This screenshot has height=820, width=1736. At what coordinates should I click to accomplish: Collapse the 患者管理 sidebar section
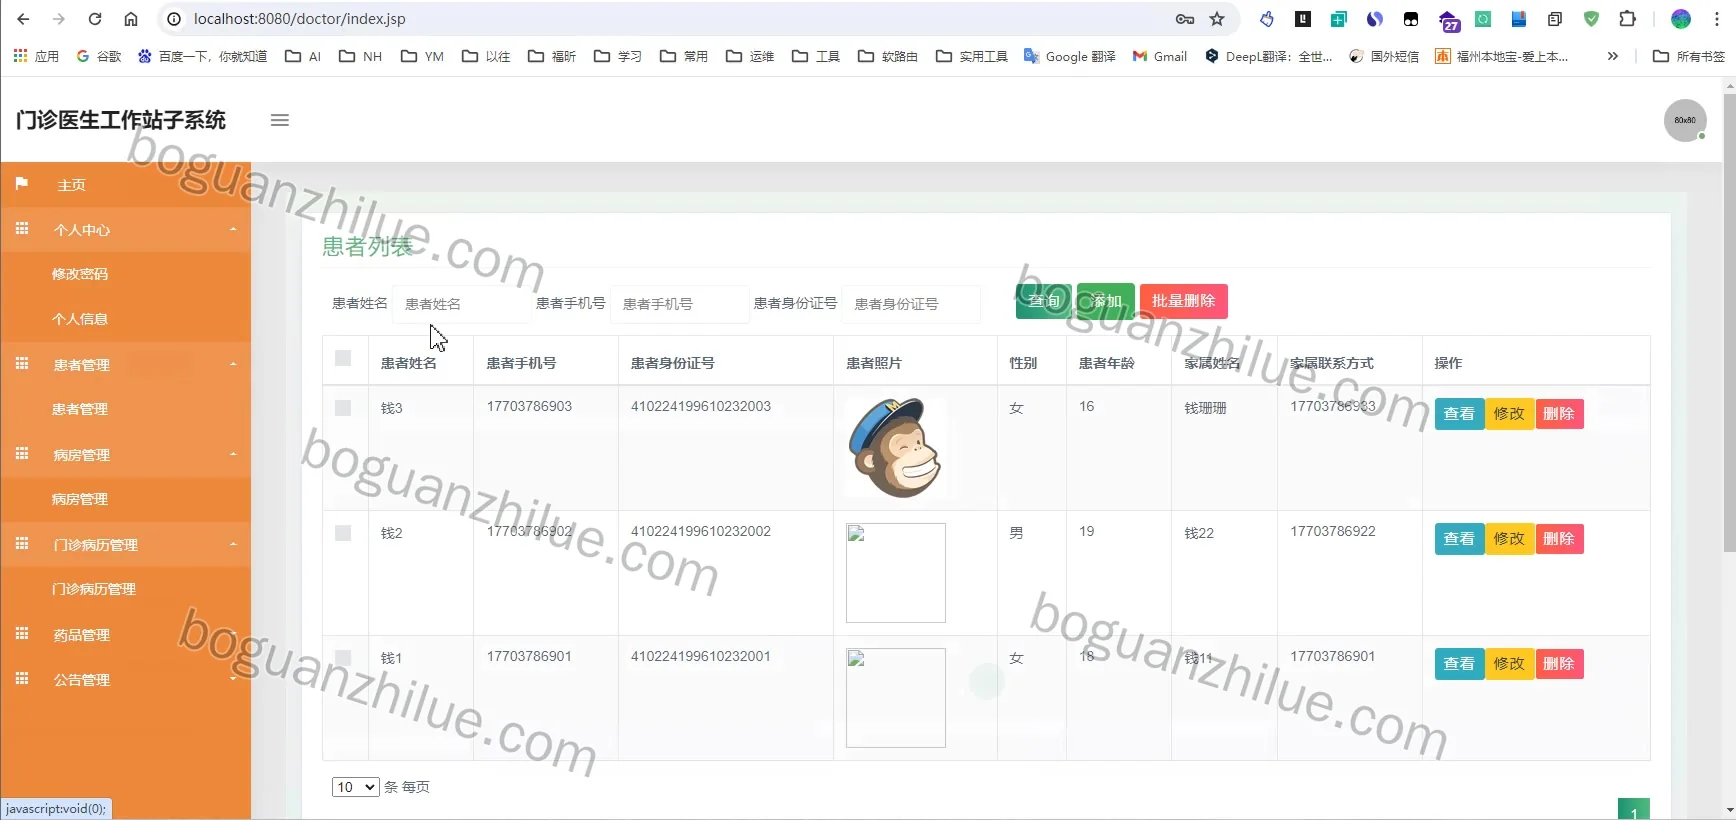(x=126, y=364)
